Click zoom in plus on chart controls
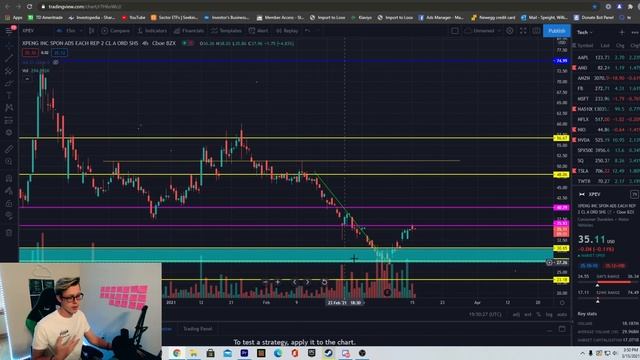This screenshot has width=640, height=360. click(278, 282)
